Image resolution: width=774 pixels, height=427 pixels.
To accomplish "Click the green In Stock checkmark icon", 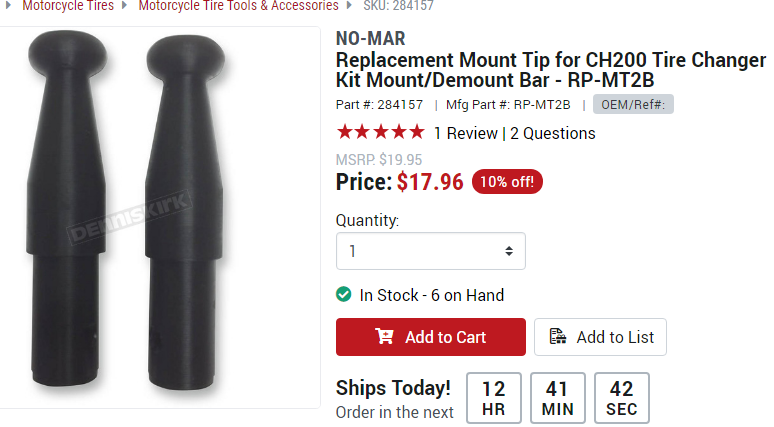I will pos(343,295).
